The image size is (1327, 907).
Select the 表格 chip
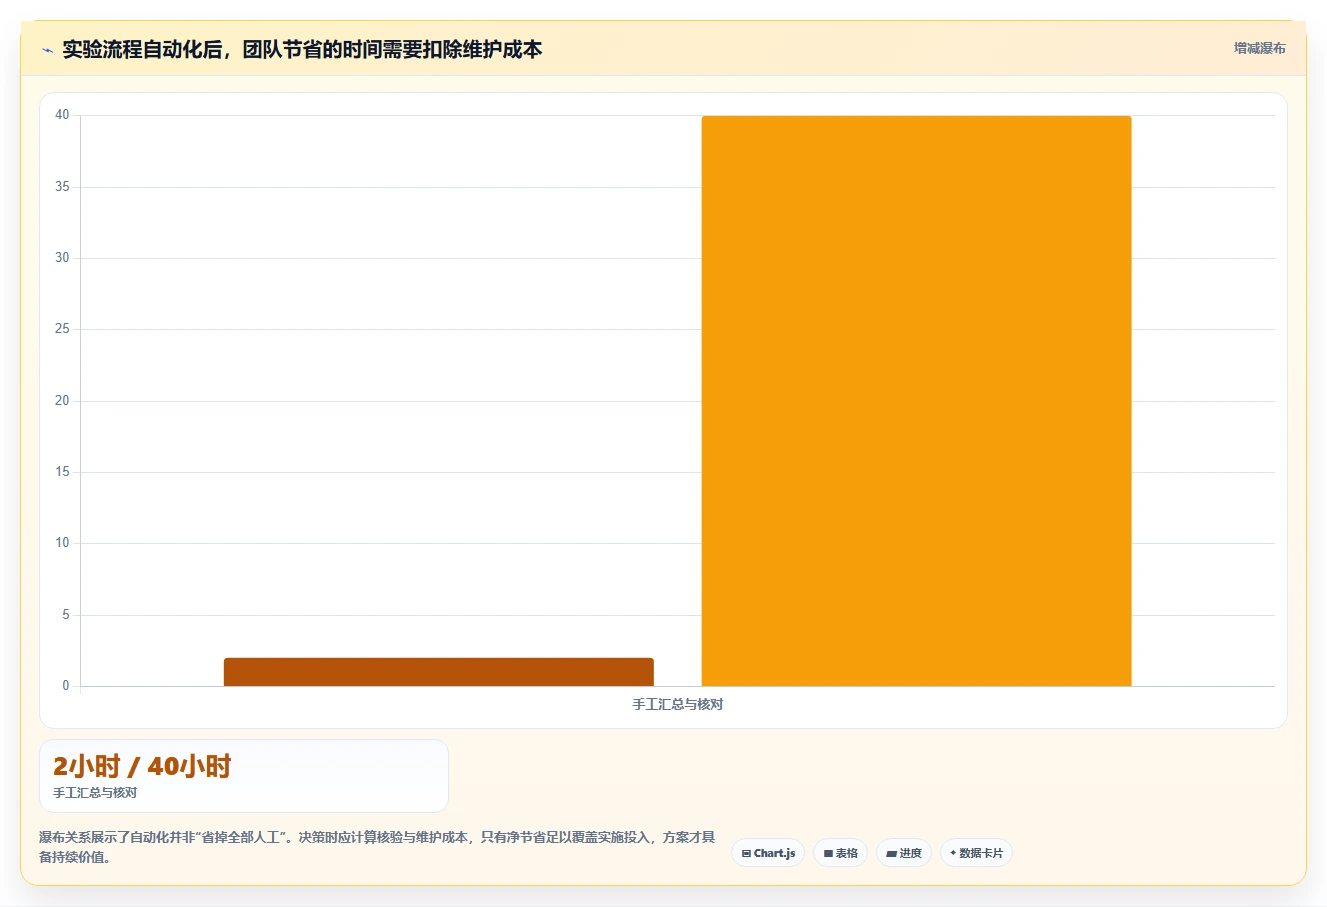pyautogui.click(x=840, y=853)
